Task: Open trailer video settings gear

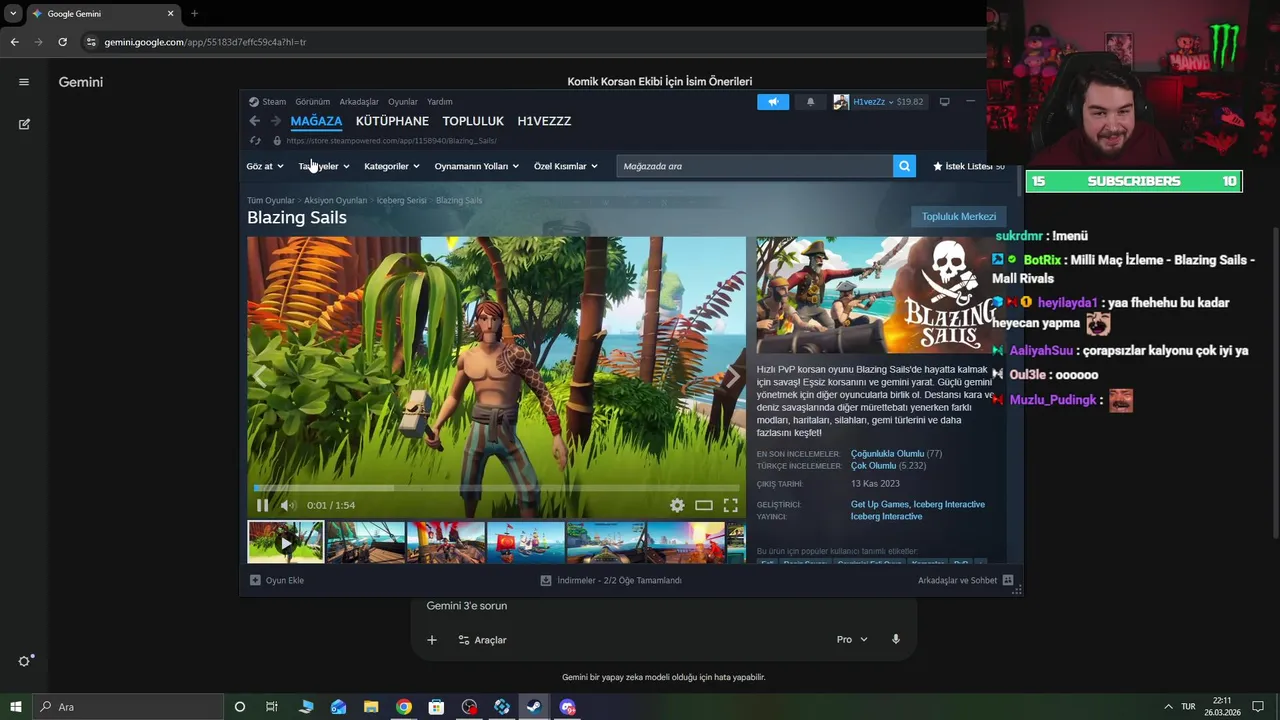Action: (x=677, y=505)
